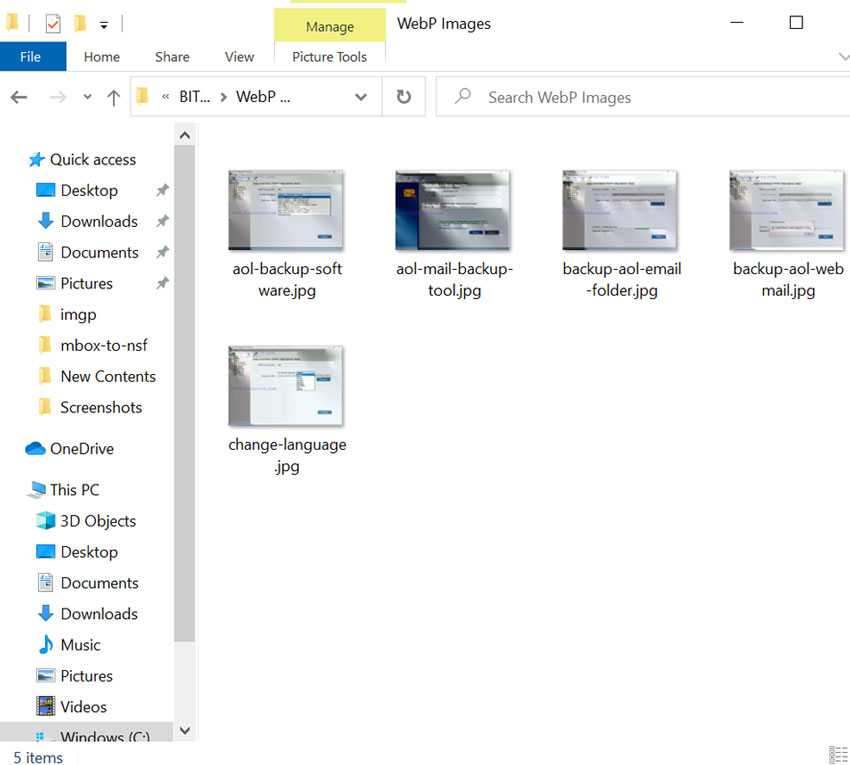Switch to details view via status bar icon
This screenshot has height=765, width=850.
[838, 755]
